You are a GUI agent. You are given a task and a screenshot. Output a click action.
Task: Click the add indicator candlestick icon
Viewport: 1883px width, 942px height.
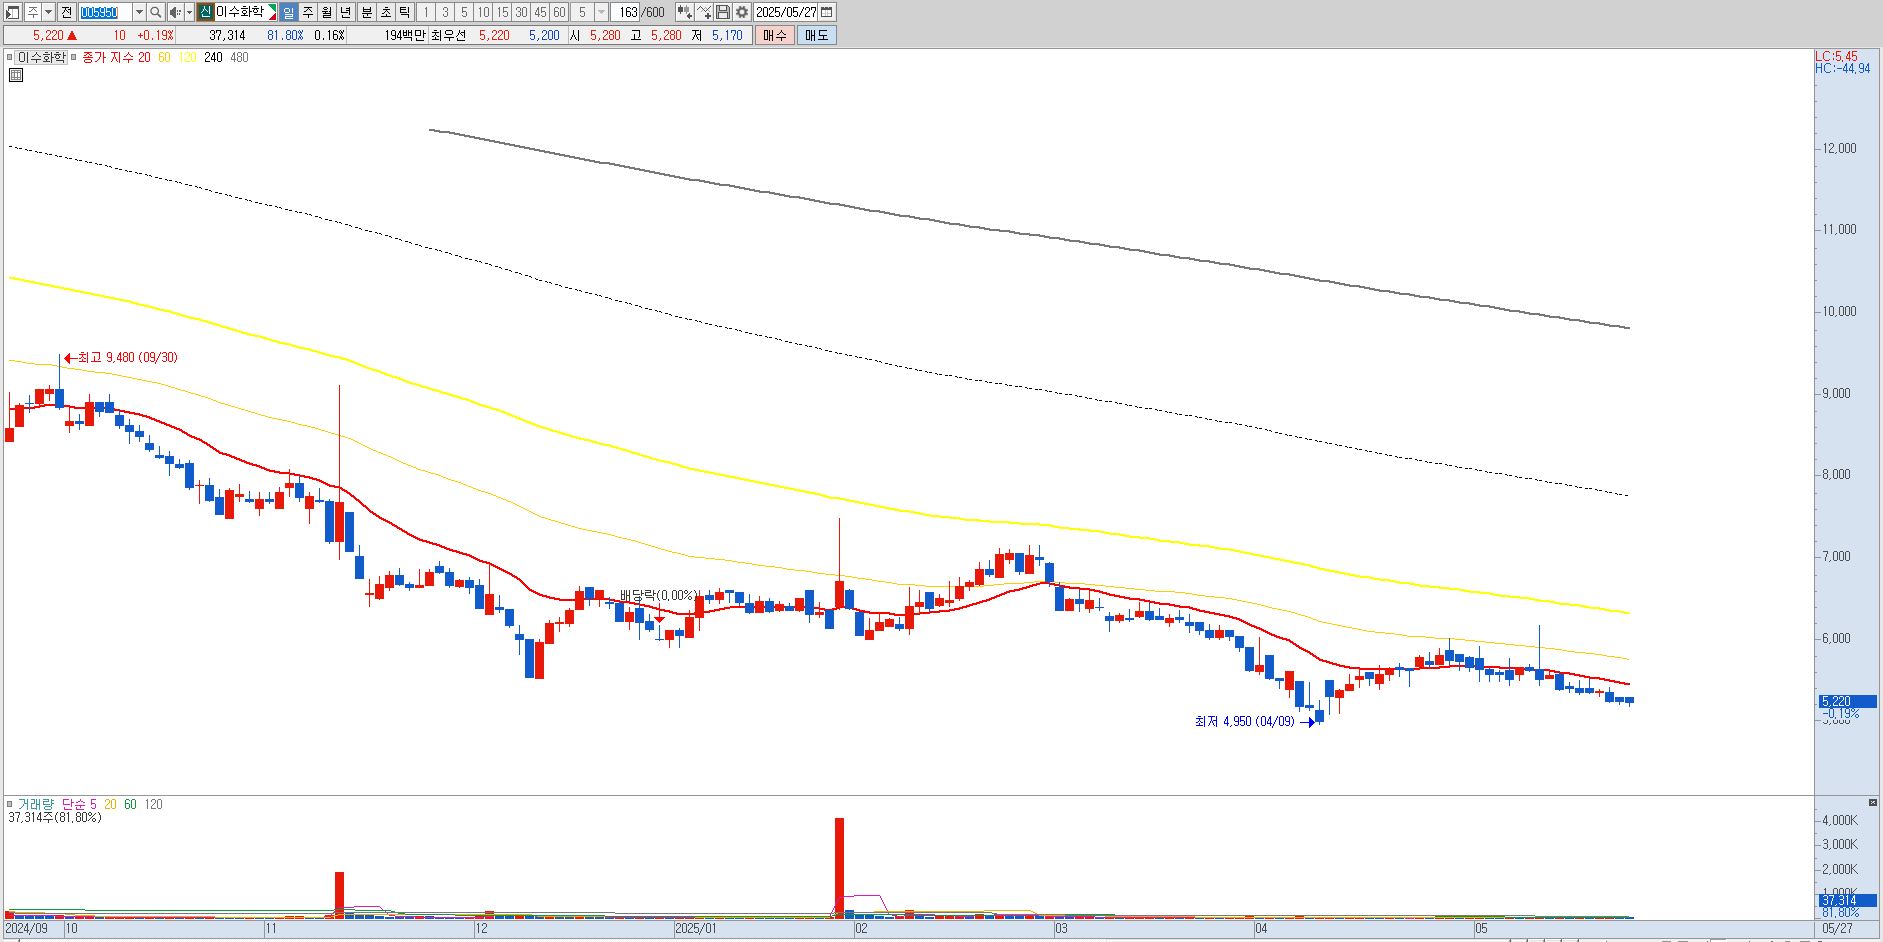point(685,12)
